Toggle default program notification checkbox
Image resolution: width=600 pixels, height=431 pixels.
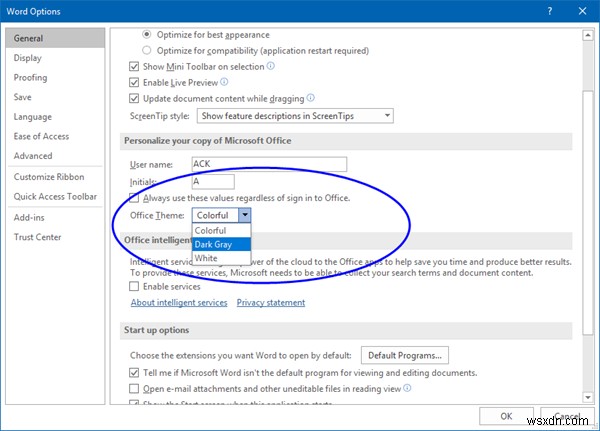pos(134,372)
